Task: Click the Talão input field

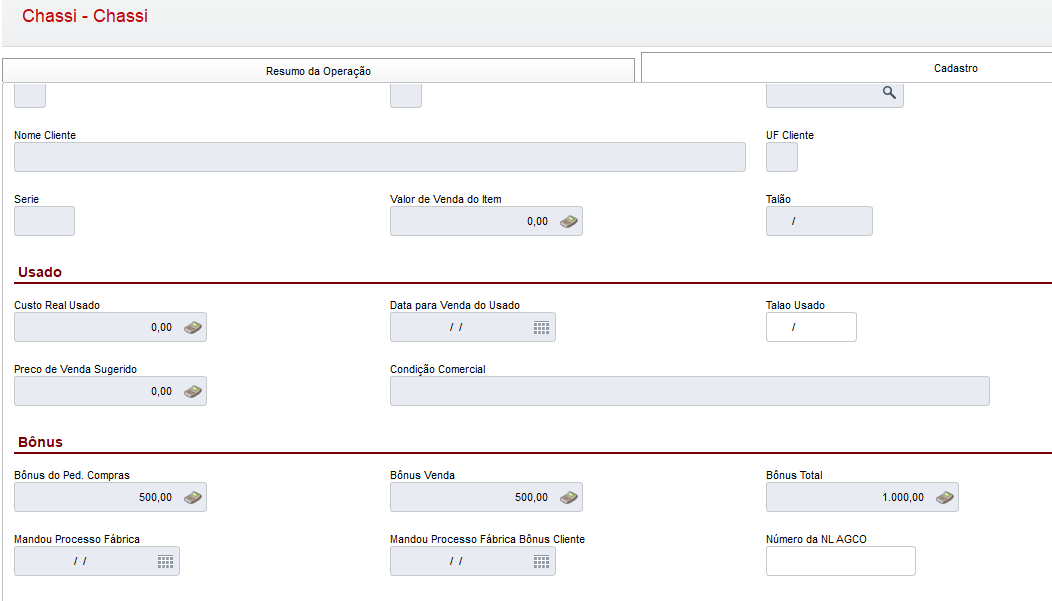Action: coord(819,221)
